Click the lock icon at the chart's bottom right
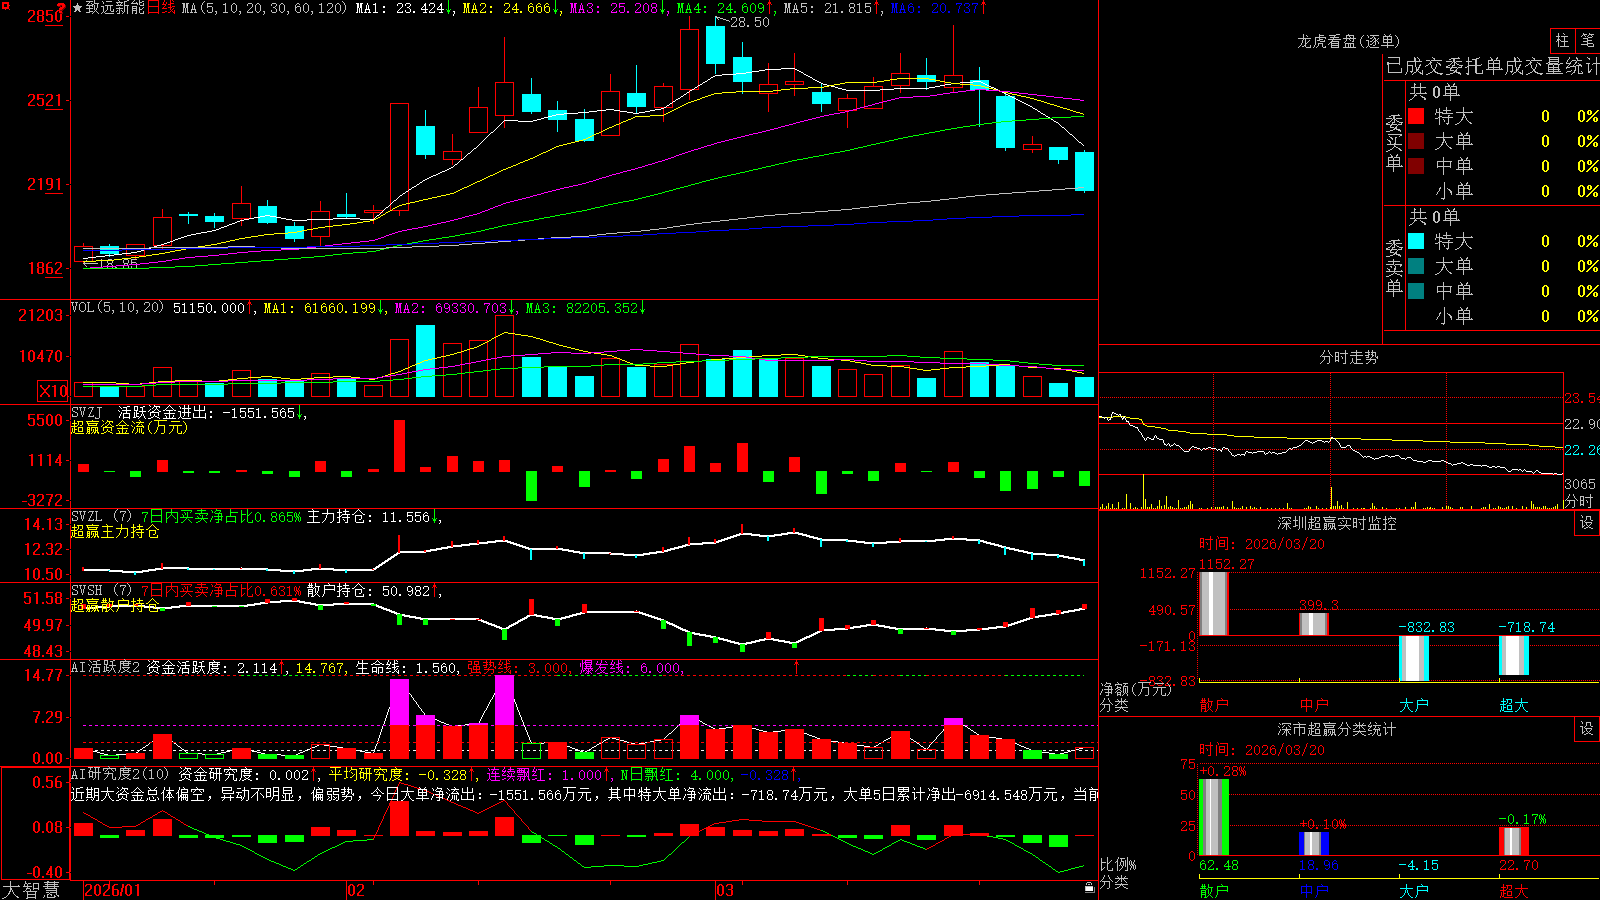Viewport: 1600px width, 900px height. click(1090, 887)
